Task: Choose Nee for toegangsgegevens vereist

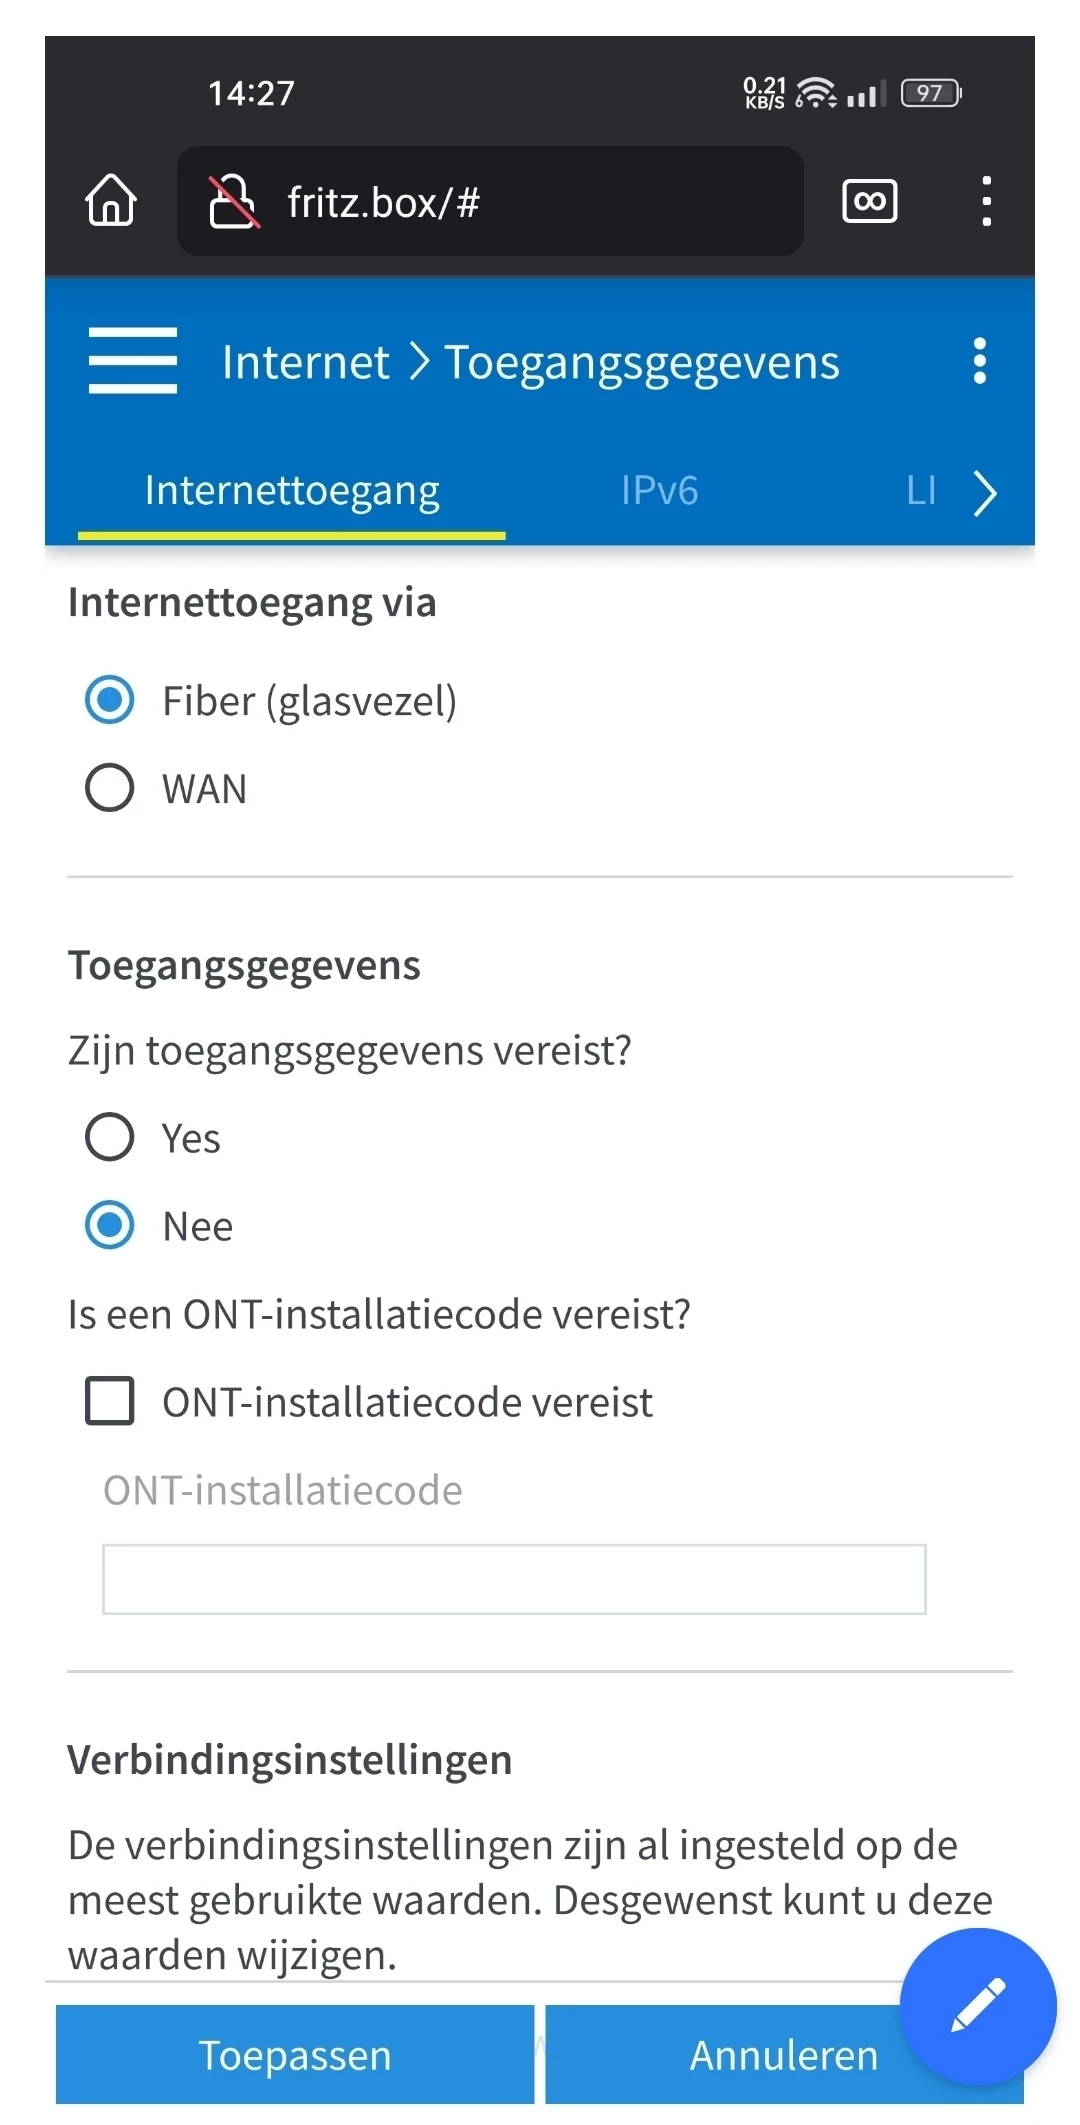Action: coord(110,1225)
